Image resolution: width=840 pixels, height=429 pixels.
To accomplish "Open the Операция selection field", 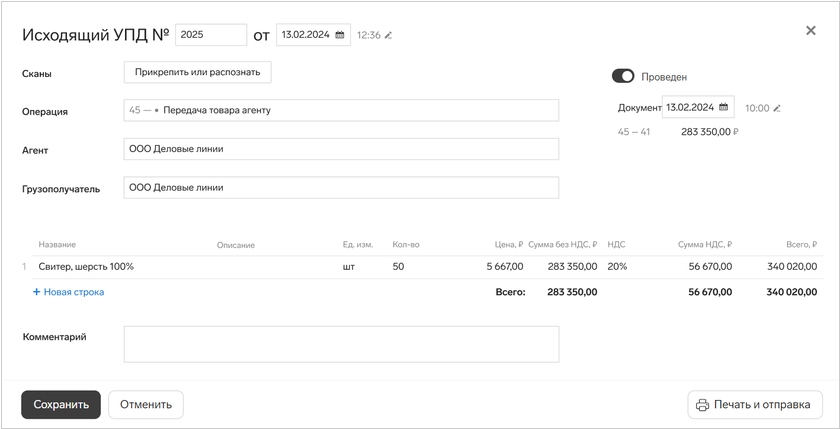I will coord(341,111).
